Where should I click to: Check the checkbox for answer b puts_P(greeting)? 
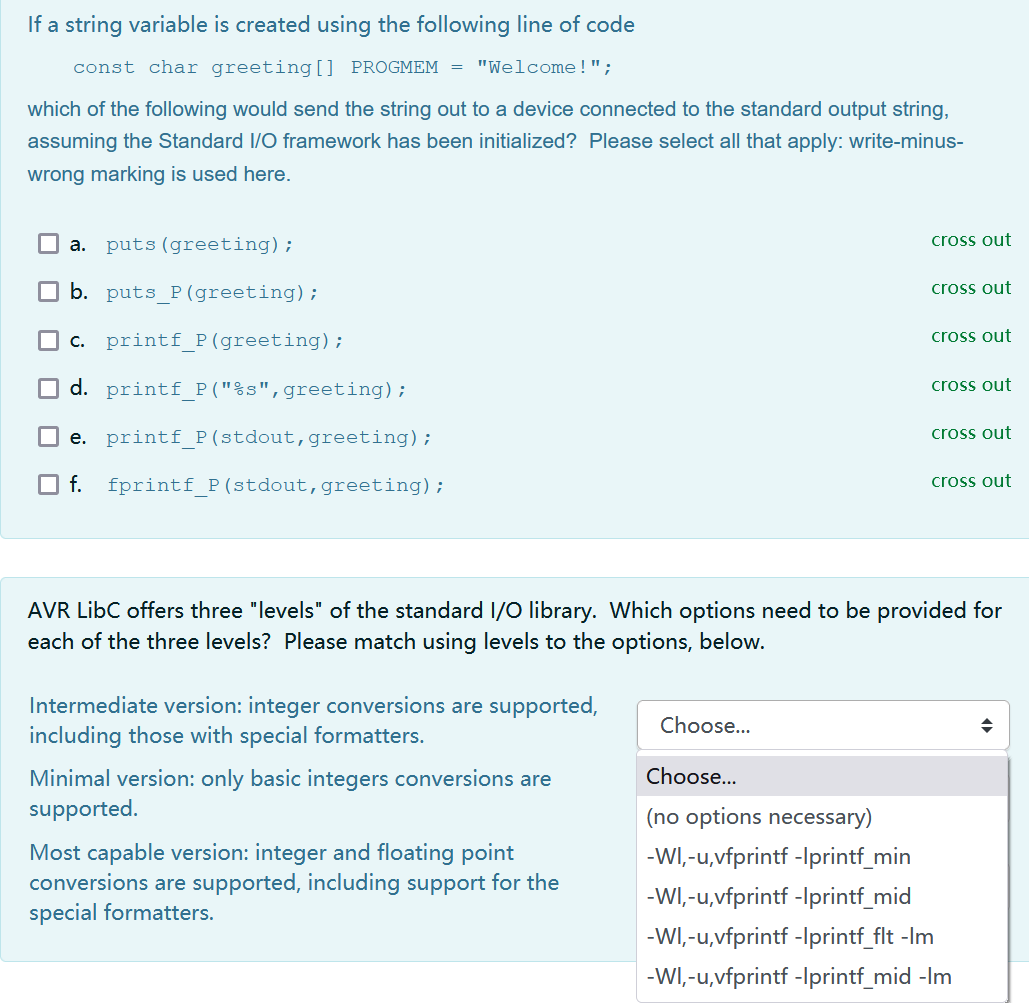[47, 291]
